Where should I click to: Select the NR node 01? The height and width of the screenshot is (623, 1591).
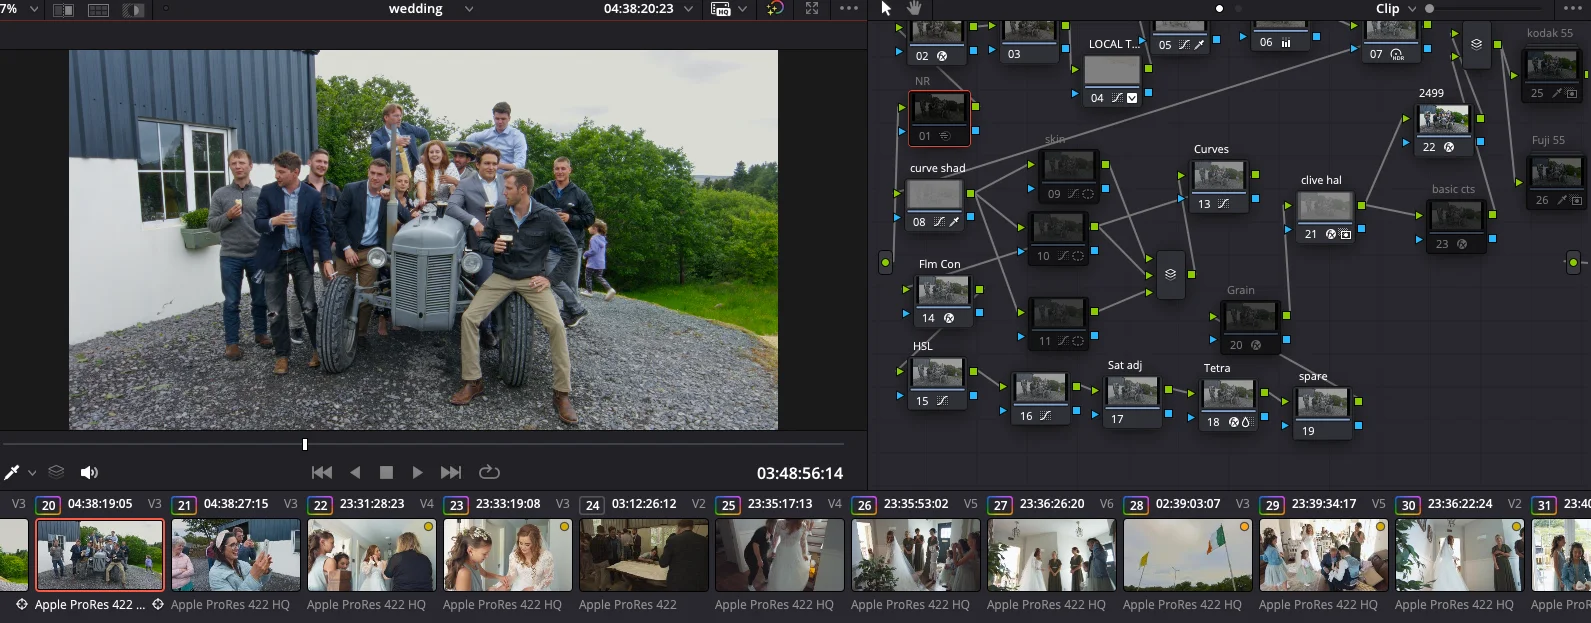coord(939,119)
